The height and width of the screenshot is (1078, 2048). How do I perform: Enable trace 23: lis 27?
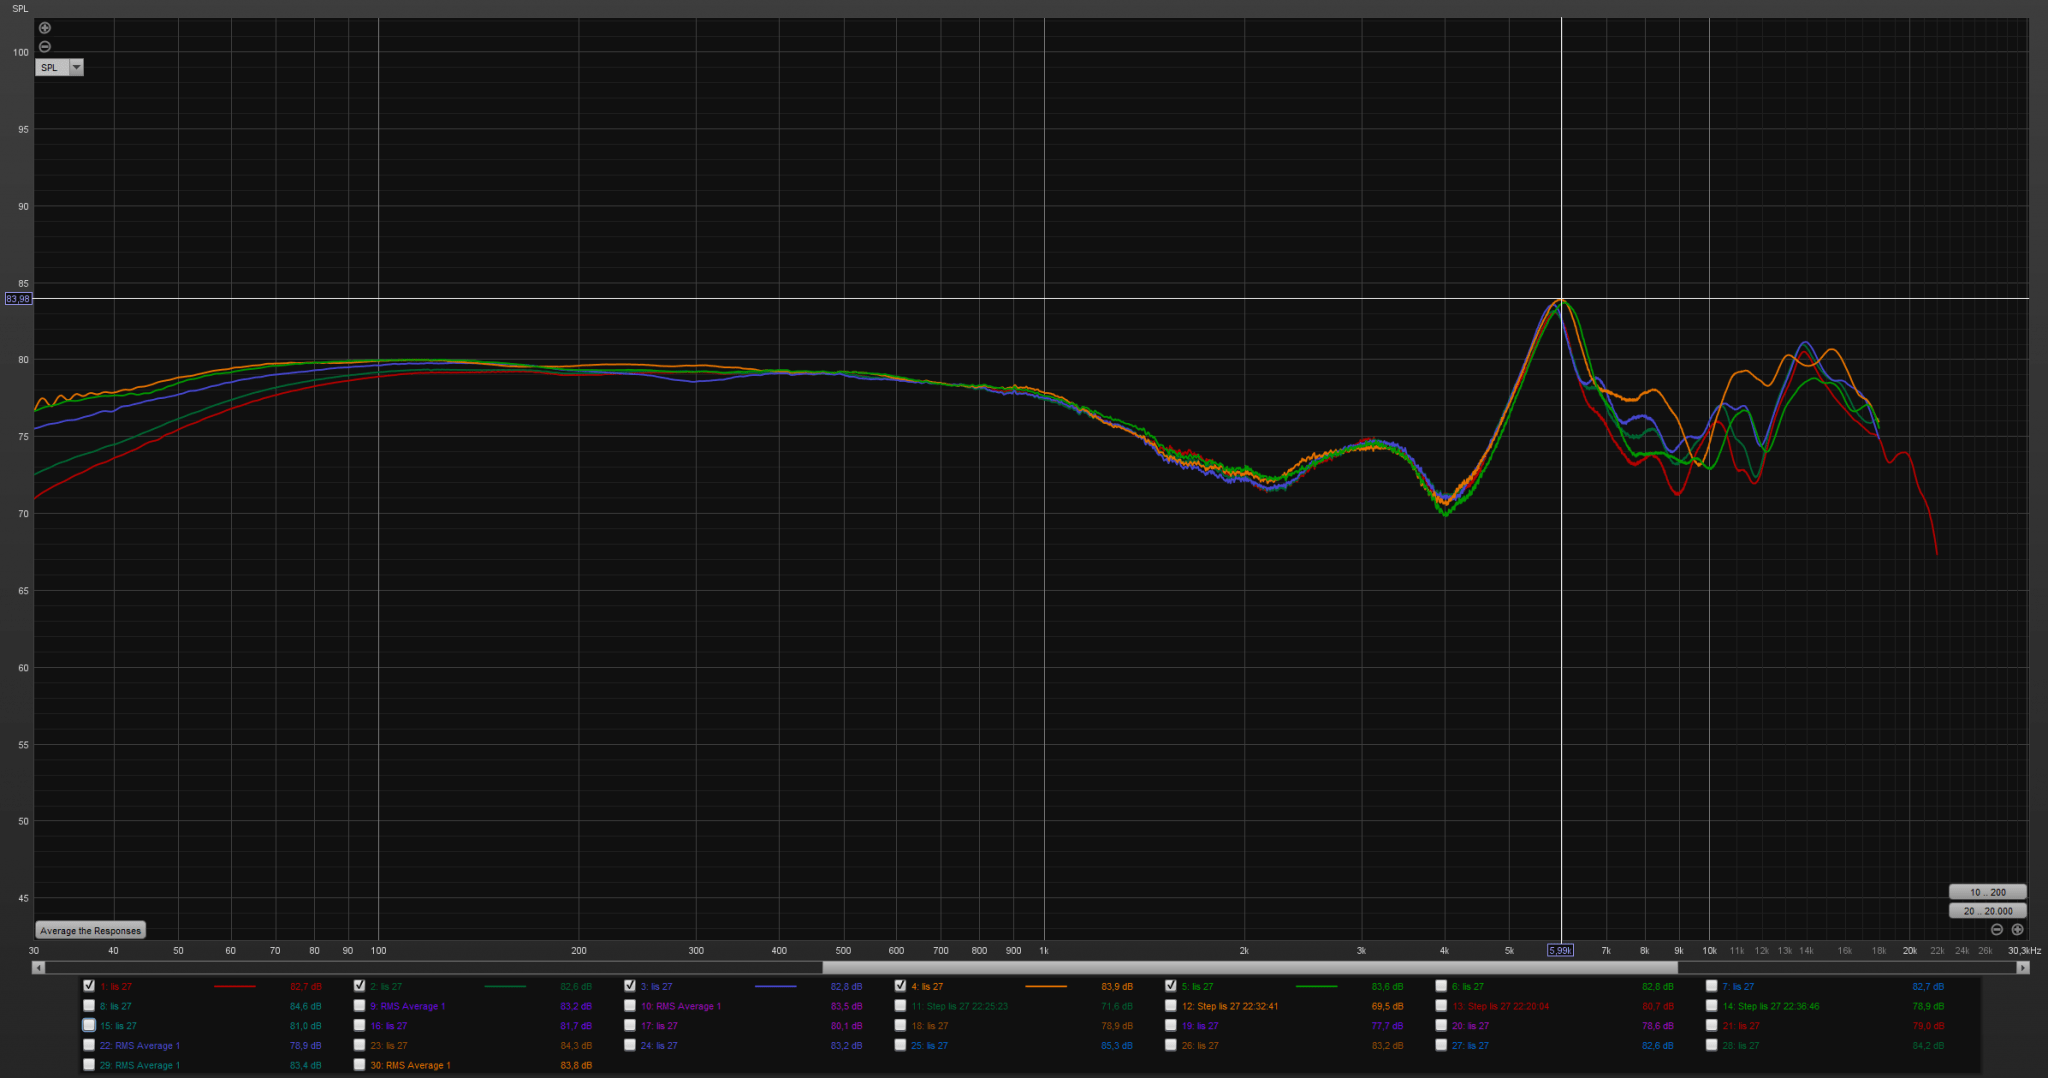359,1045
